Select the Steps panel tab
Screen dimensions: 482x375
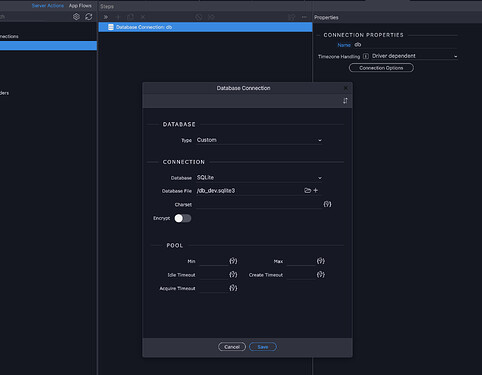(x=107, y=6)
